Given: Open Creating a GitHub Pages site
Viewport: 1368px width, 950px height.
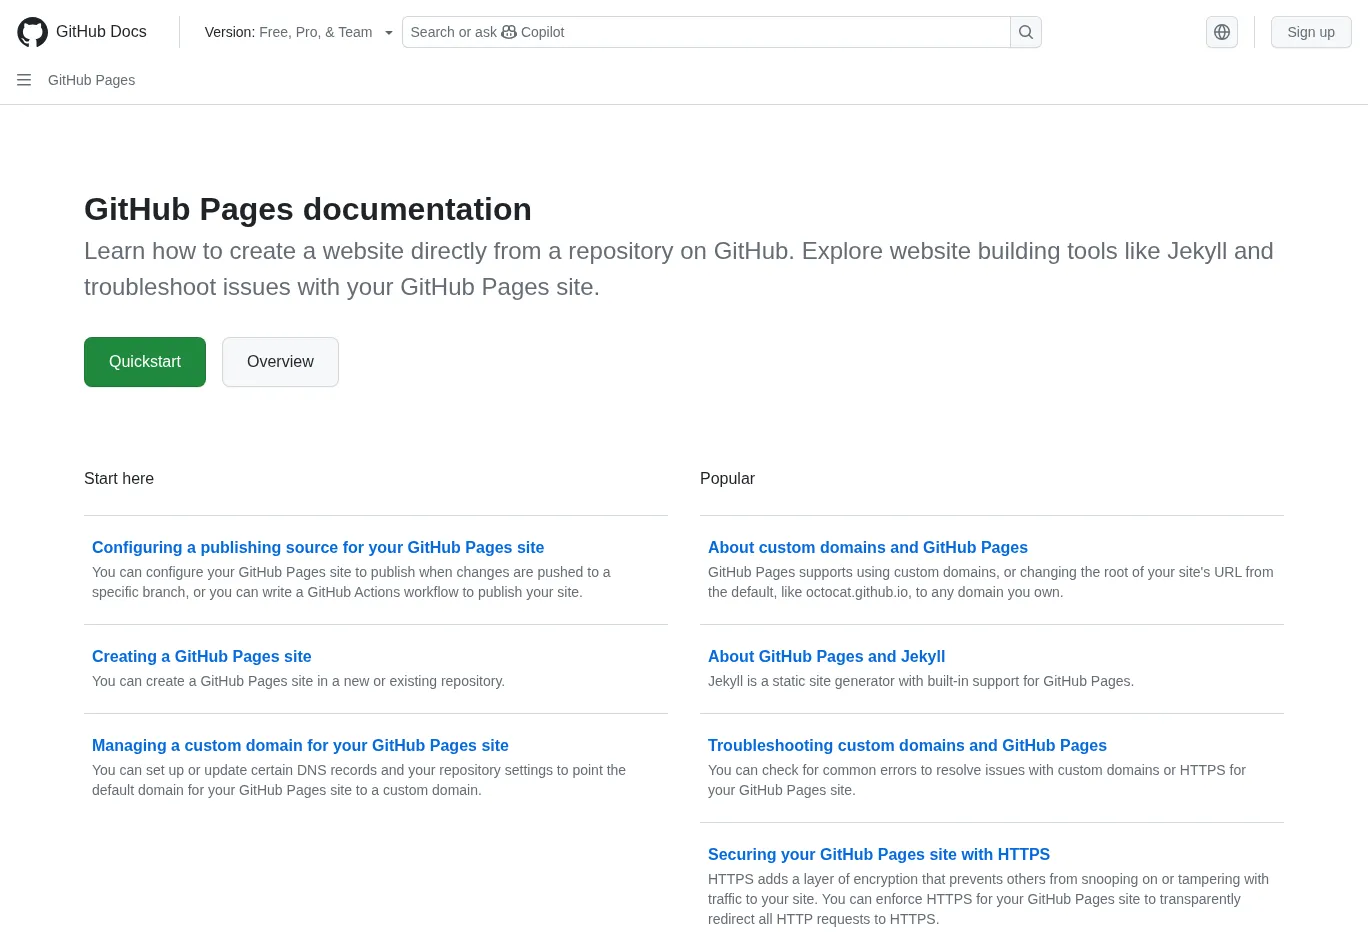Looking at the screenshot, I should click(201, 656).
